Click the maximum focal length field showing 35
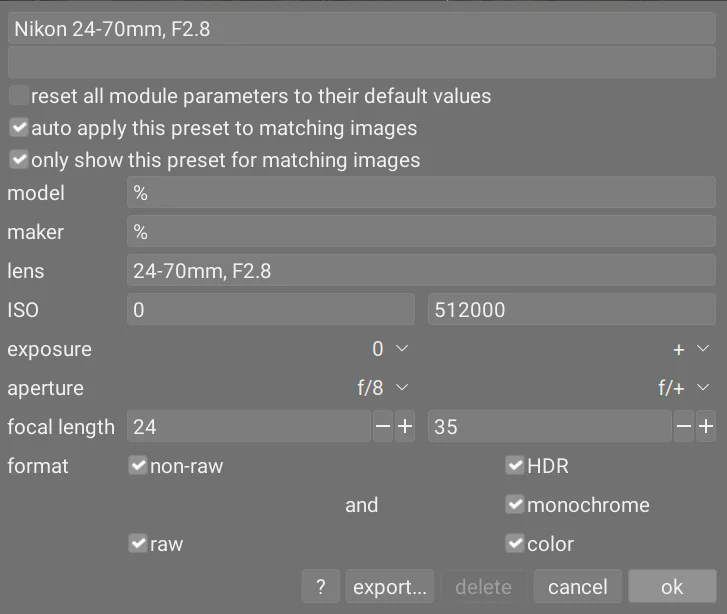Viewport: 727px width, 614px height. [x=550, y=426]
